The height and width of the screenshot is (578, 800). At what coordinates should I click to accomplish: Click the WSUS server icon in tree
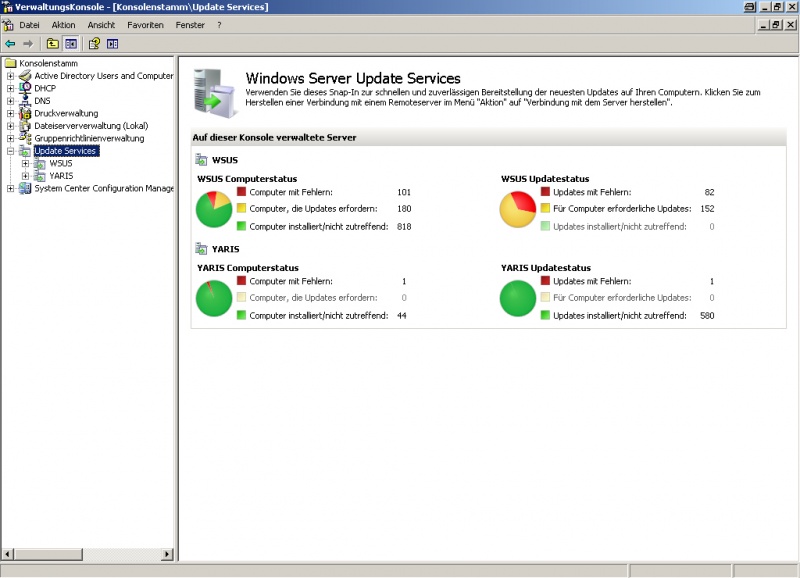click(40, 163)
